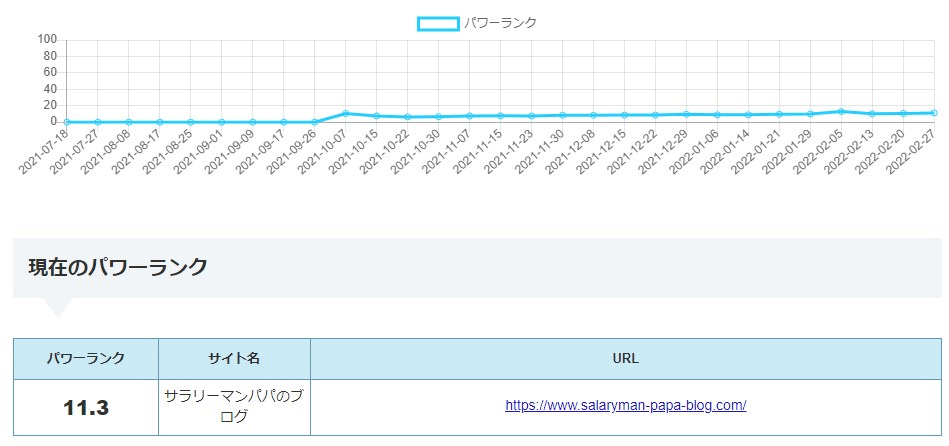Click the サラリーマンパパのブログ site name cell
This screenshot has width=949, height=446.
click(x=234, y=406)
